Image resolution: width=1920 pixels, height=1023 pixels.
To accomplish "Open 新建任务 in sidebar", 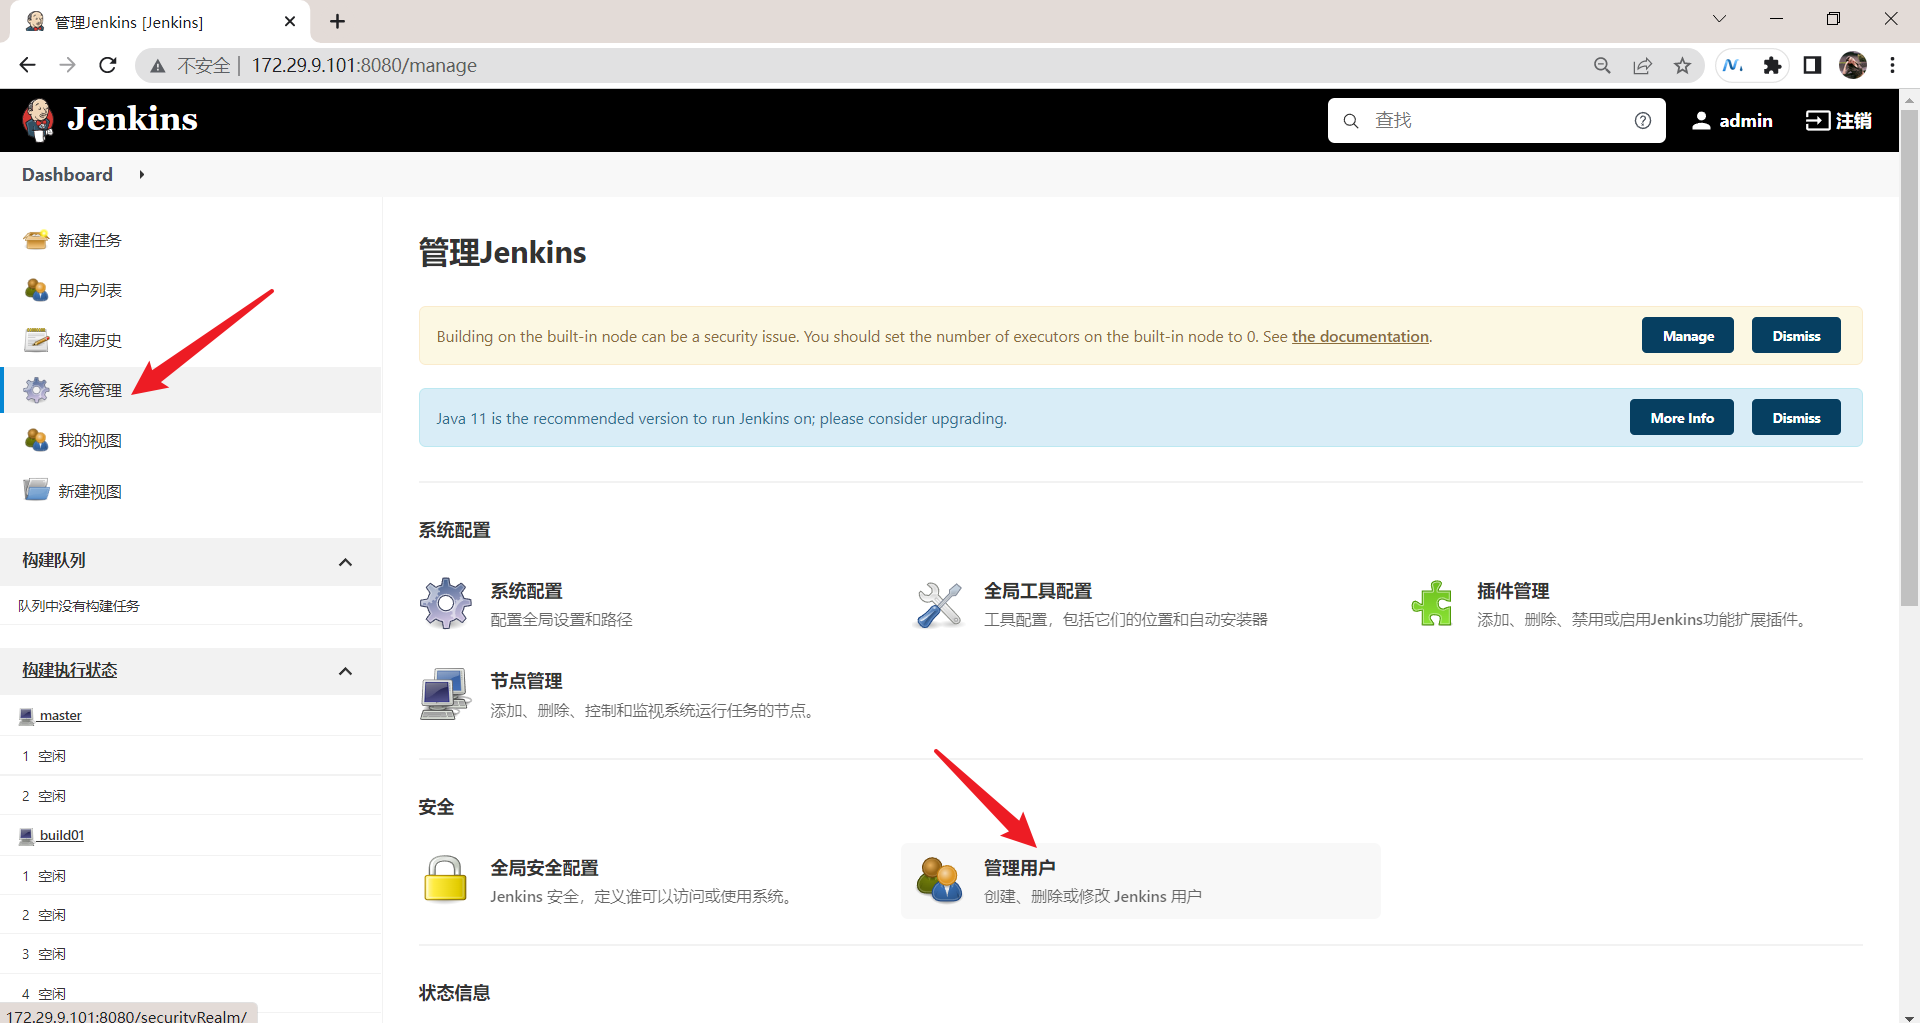I will pos(90,240).
